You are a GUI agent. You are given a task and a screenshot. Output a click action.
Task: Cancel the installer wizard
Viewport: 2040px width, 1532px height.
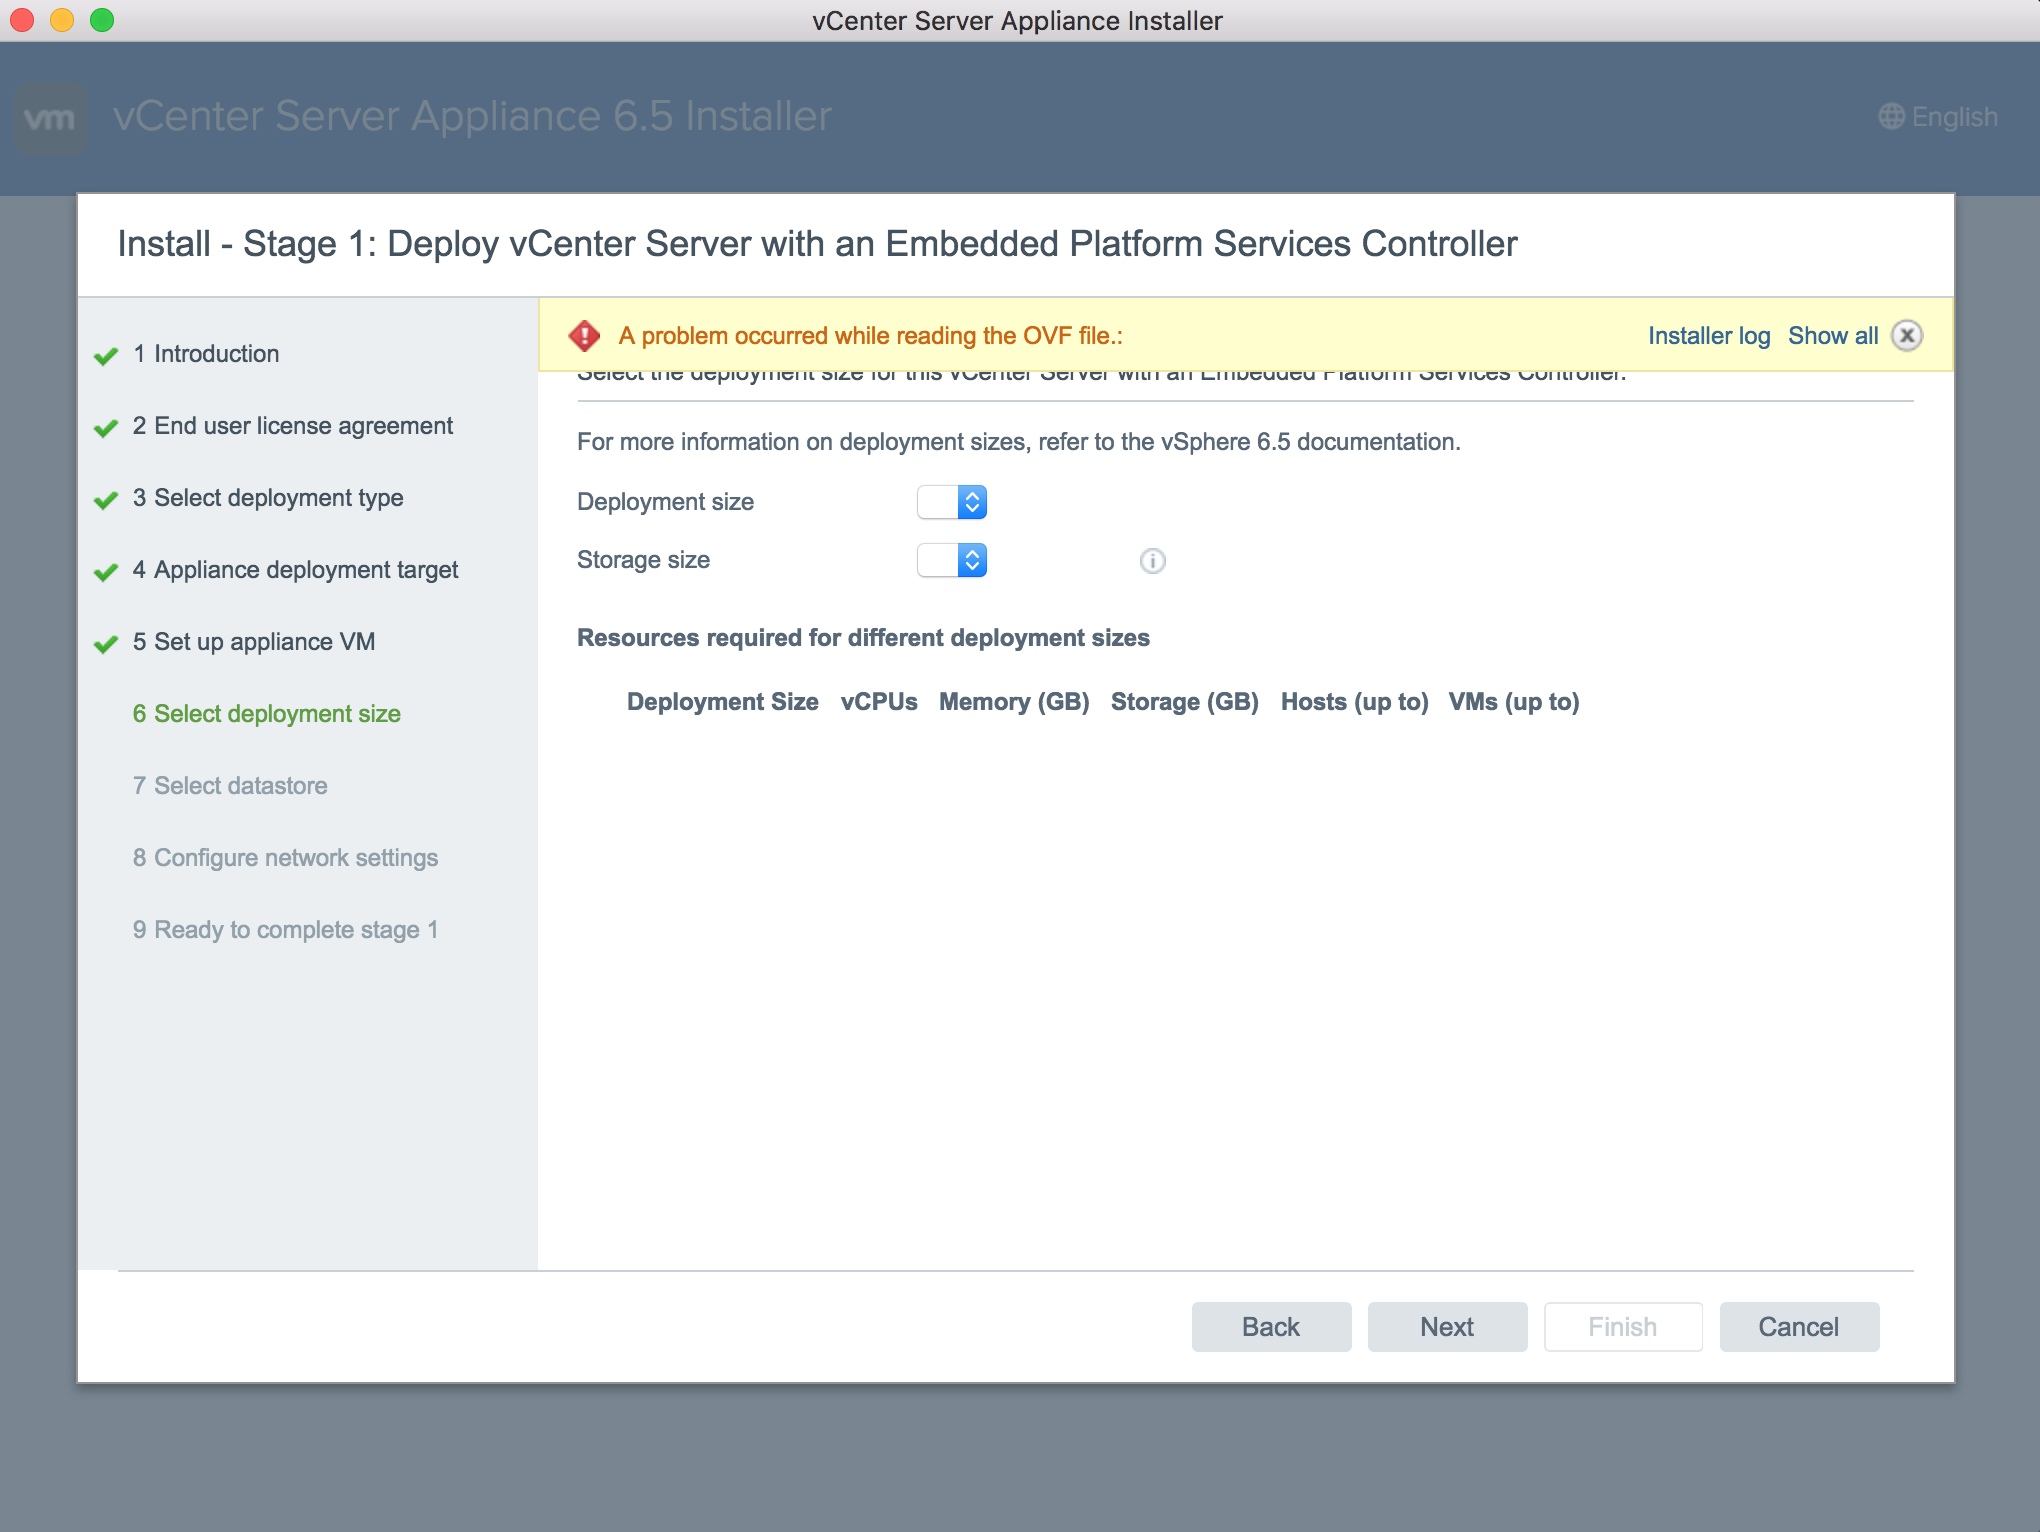pos(1798,1327)
